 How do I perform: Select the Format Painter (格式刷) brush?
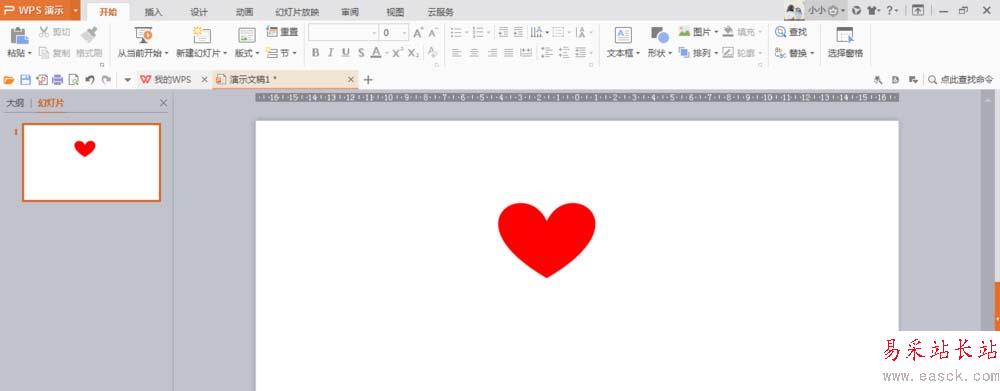(x=89, y=34)
